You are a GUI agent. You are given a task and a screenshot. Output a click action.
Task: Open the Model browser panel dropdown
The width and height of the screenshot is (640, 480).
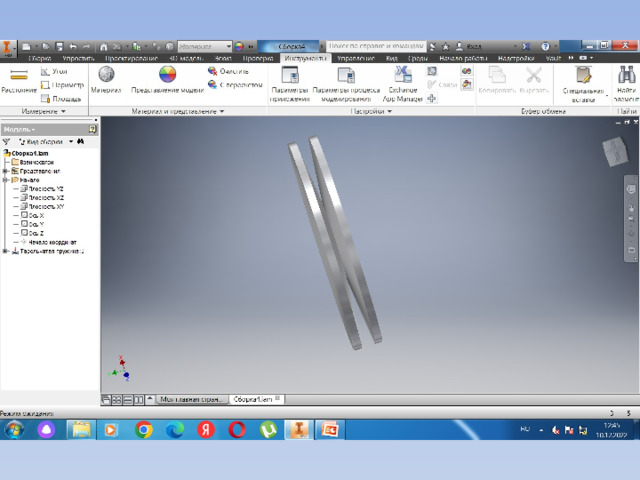tap(20, 129)
